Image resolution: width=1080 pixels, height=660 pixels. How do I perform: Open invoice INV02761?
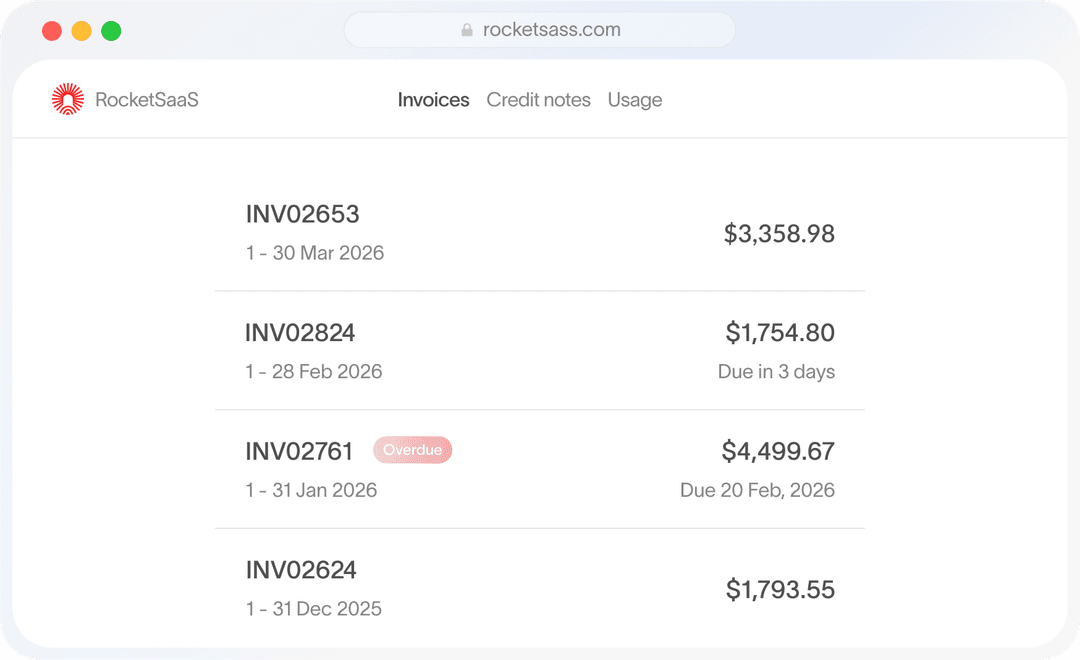pyautogui.click(x=299, y=452)
